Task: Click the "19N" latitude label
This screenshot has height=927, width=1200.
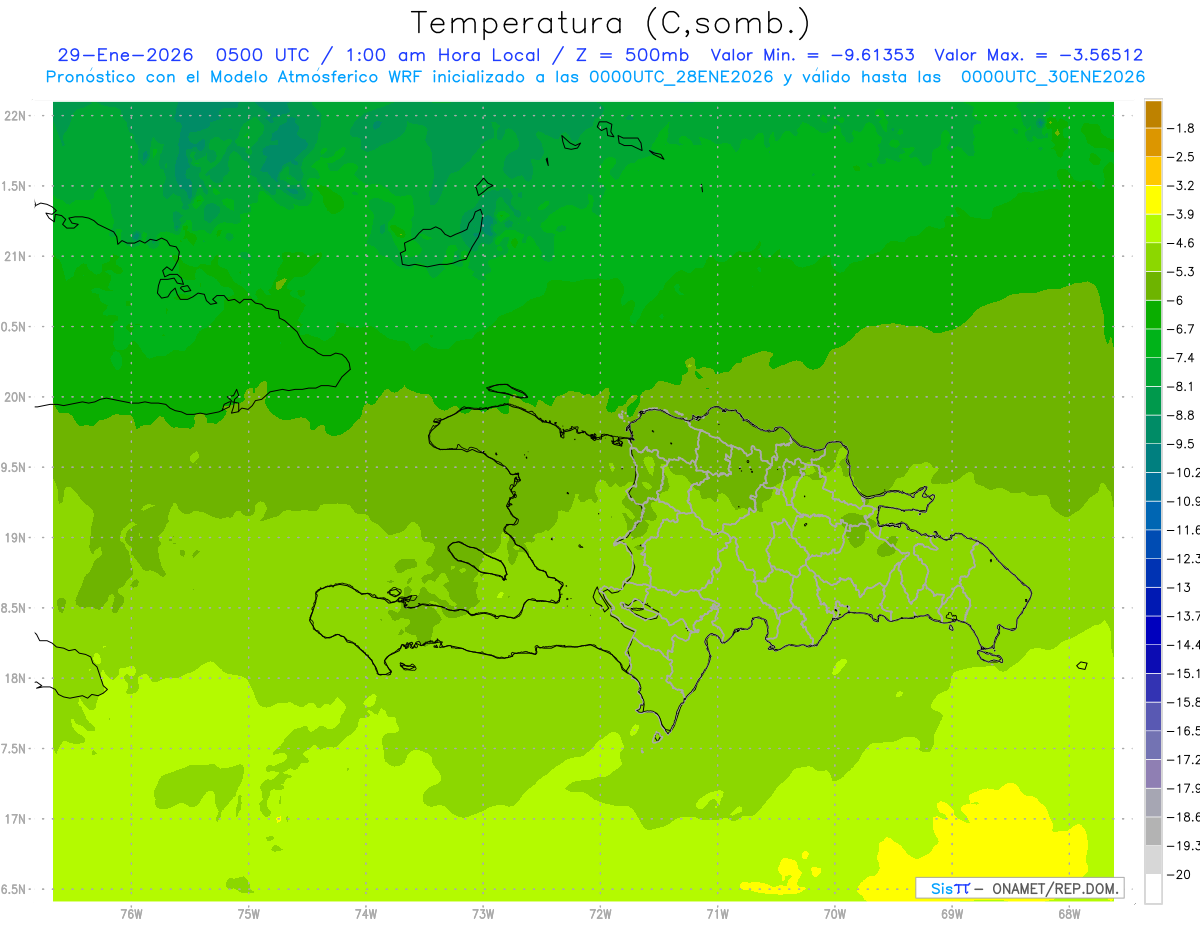Action: pyautogui.click(x=14, y=538)
